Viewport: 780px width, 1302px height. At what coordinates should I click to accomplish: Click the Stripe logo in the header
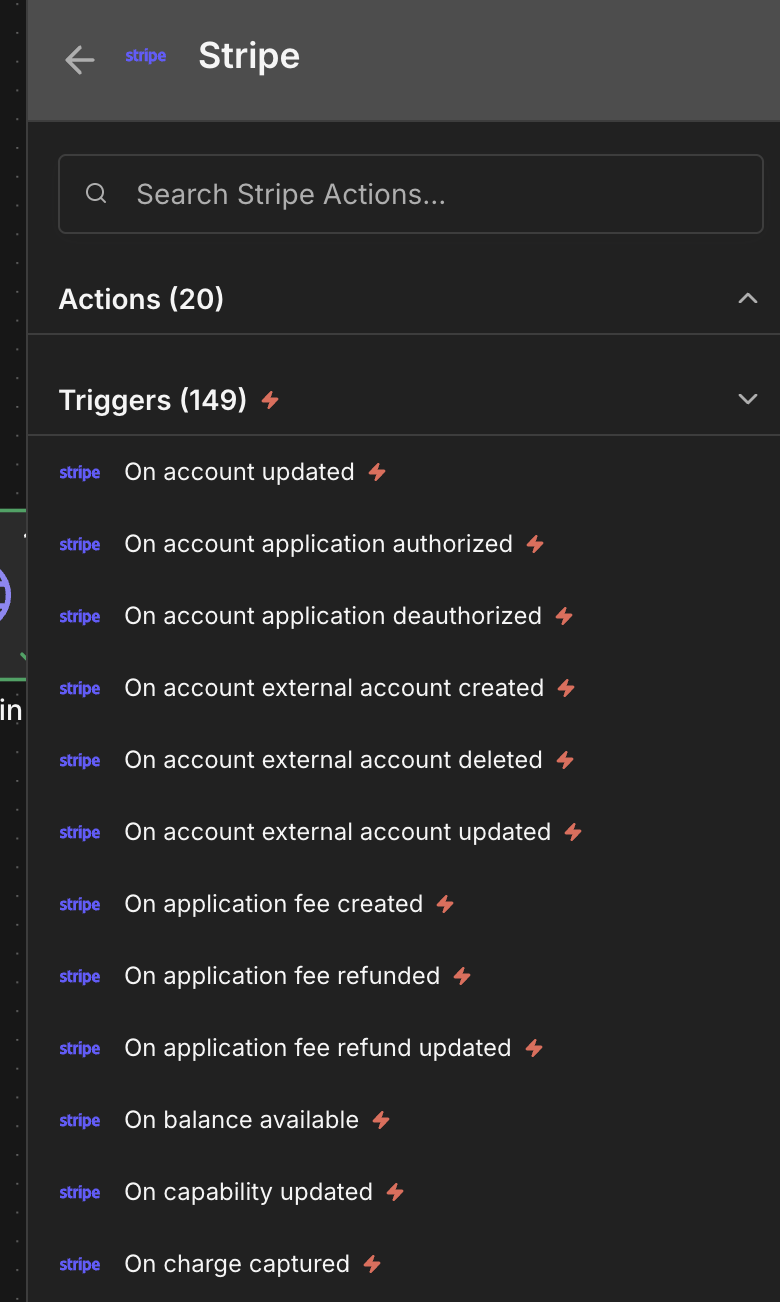pos(146,56)
